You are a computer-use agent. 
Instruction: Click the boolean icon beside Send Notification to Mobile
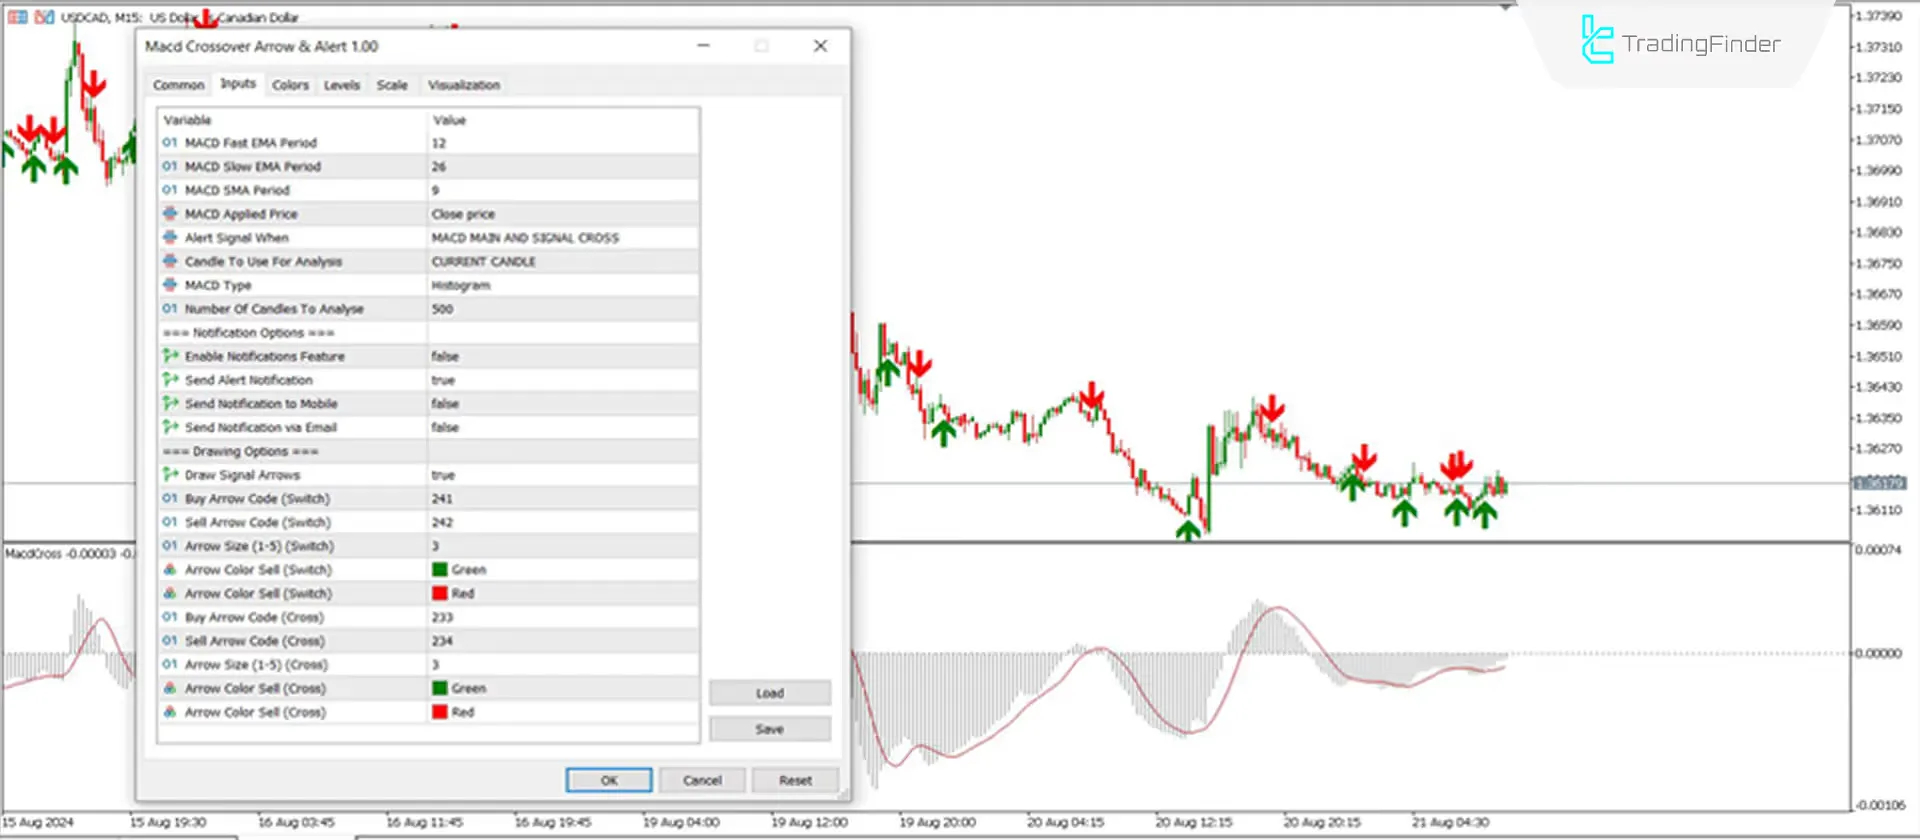pos(170,404)
